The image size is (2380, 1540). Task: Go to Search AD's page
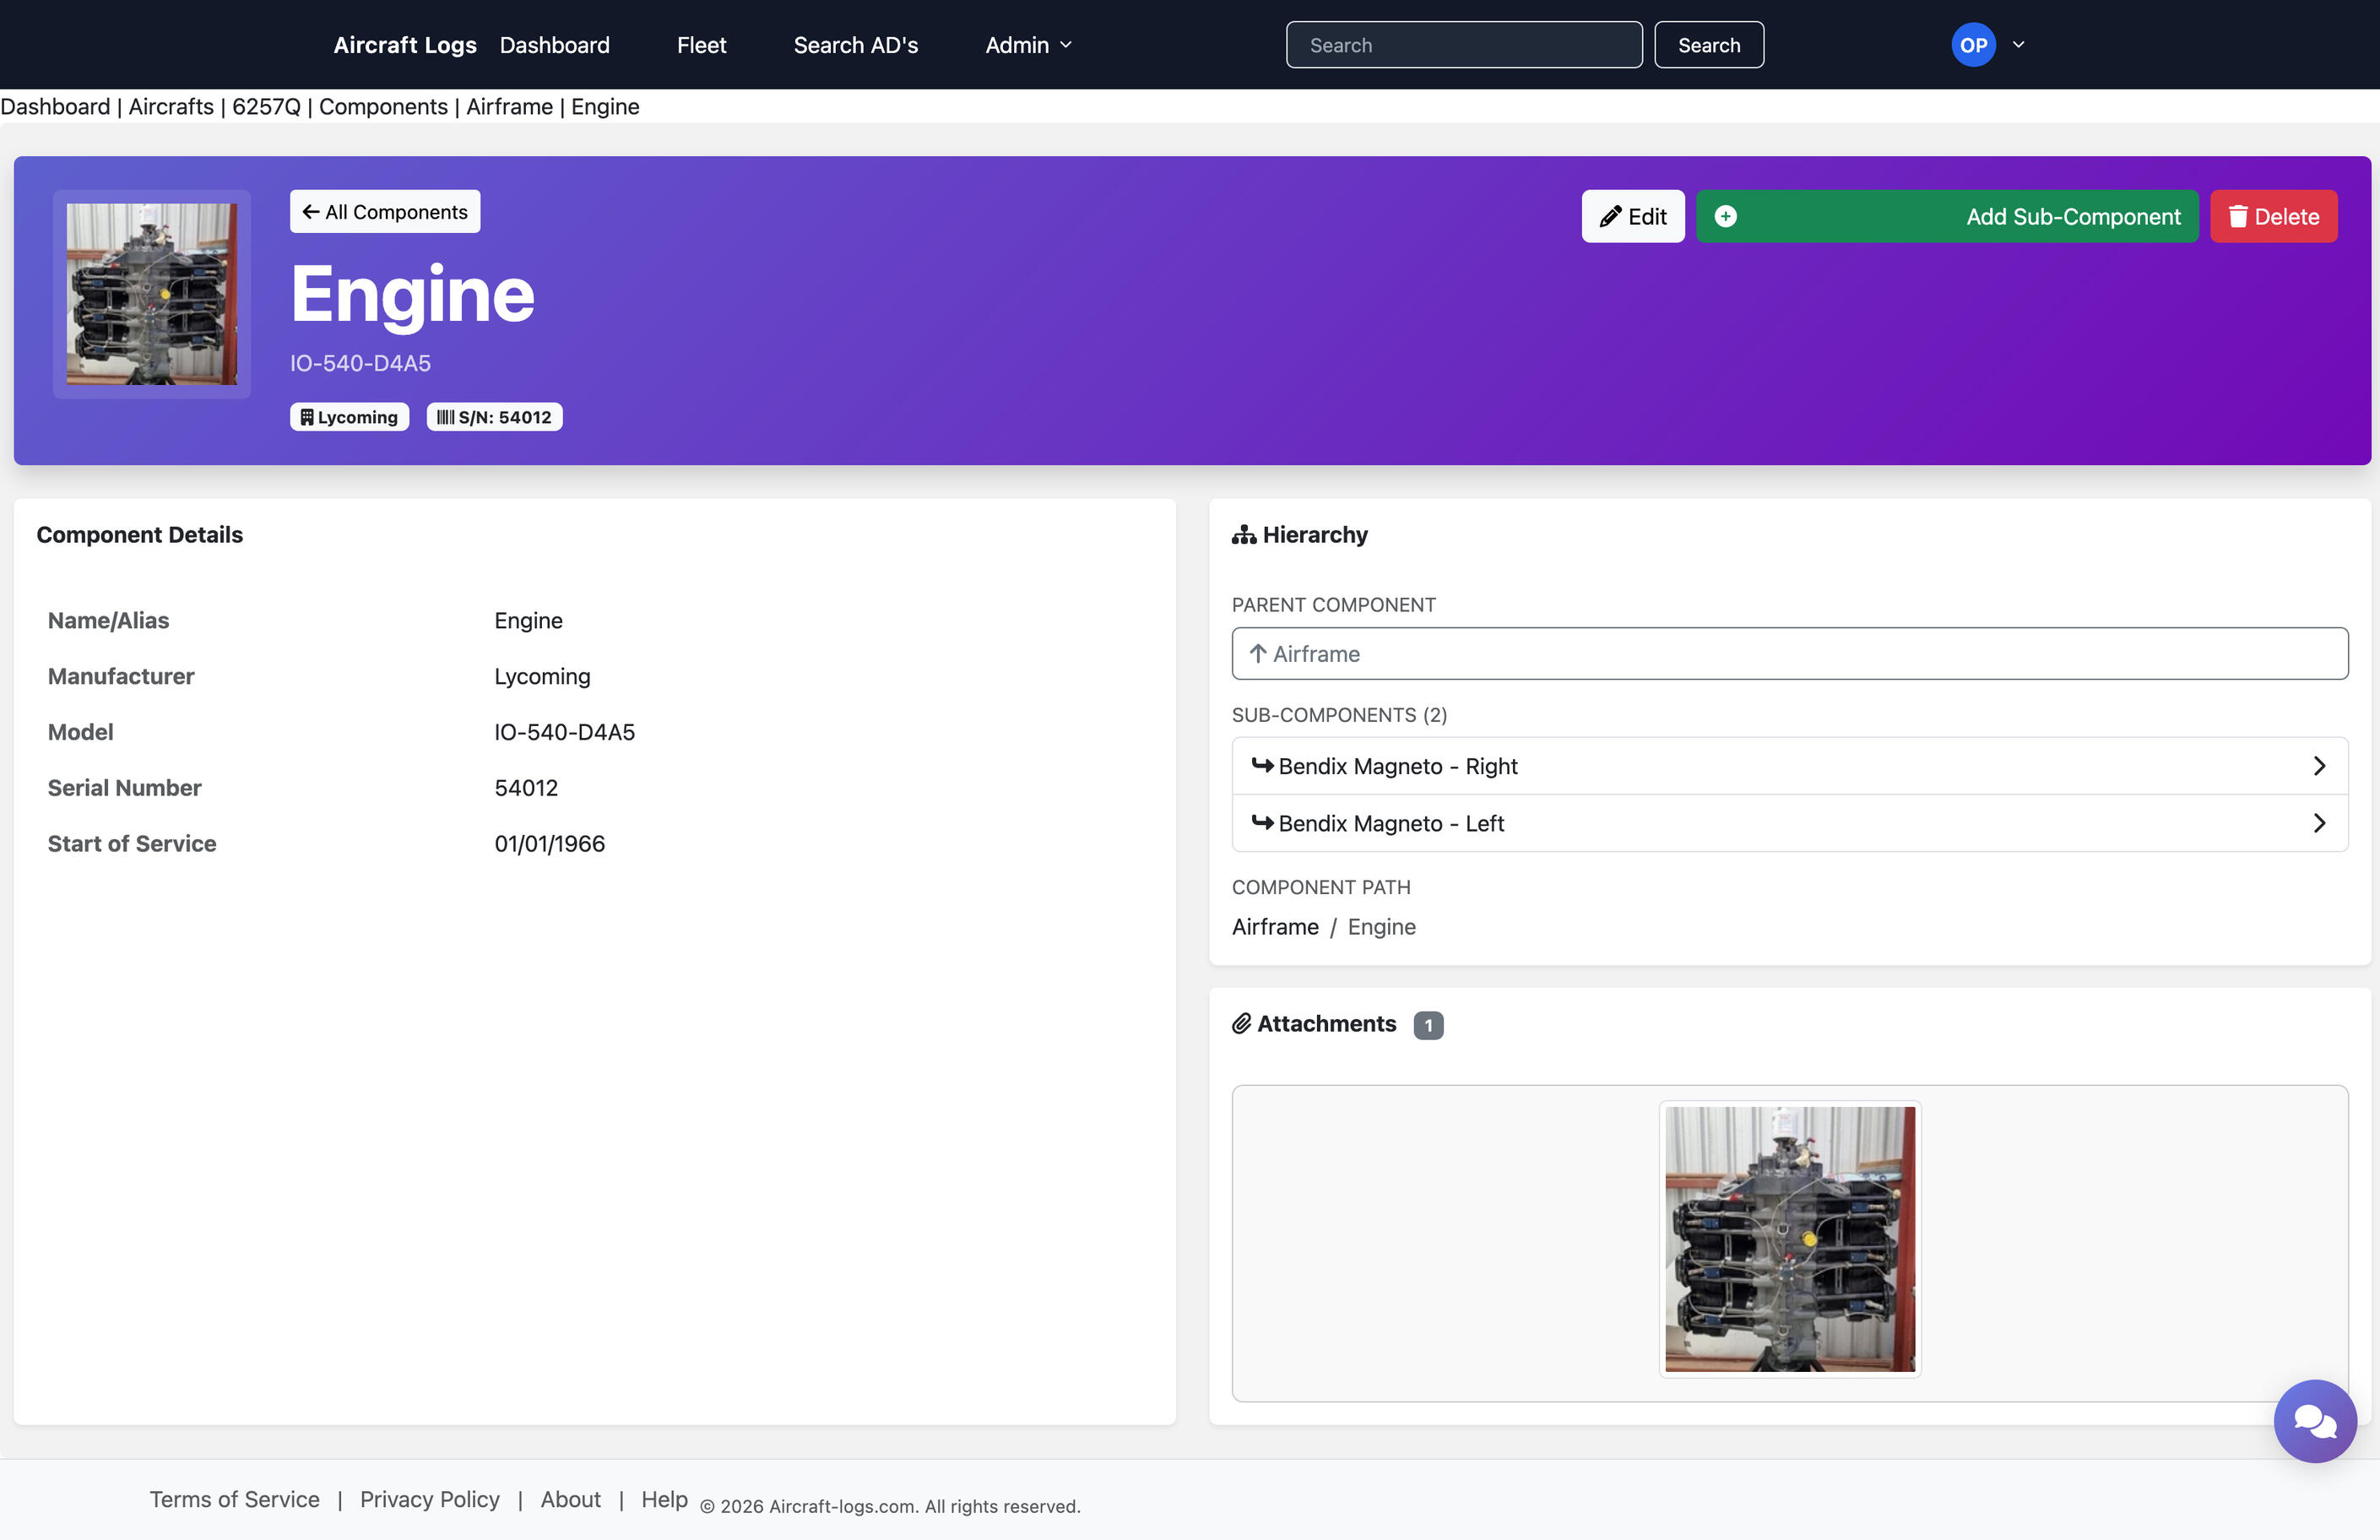point(855,45)
